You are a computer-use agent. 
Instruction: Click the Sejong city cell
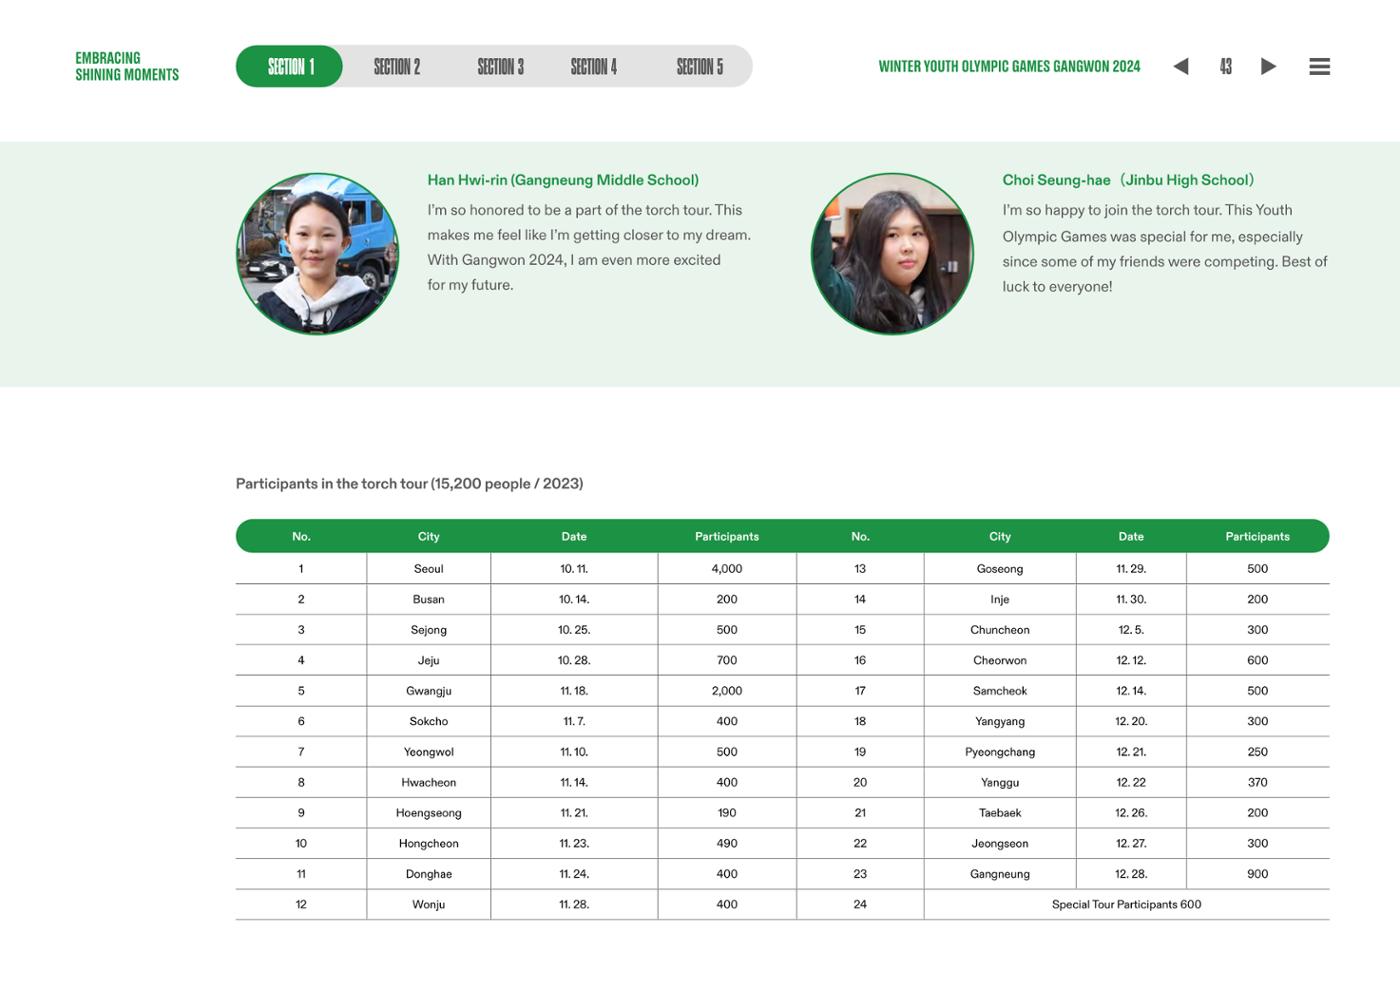coord(429,629)
